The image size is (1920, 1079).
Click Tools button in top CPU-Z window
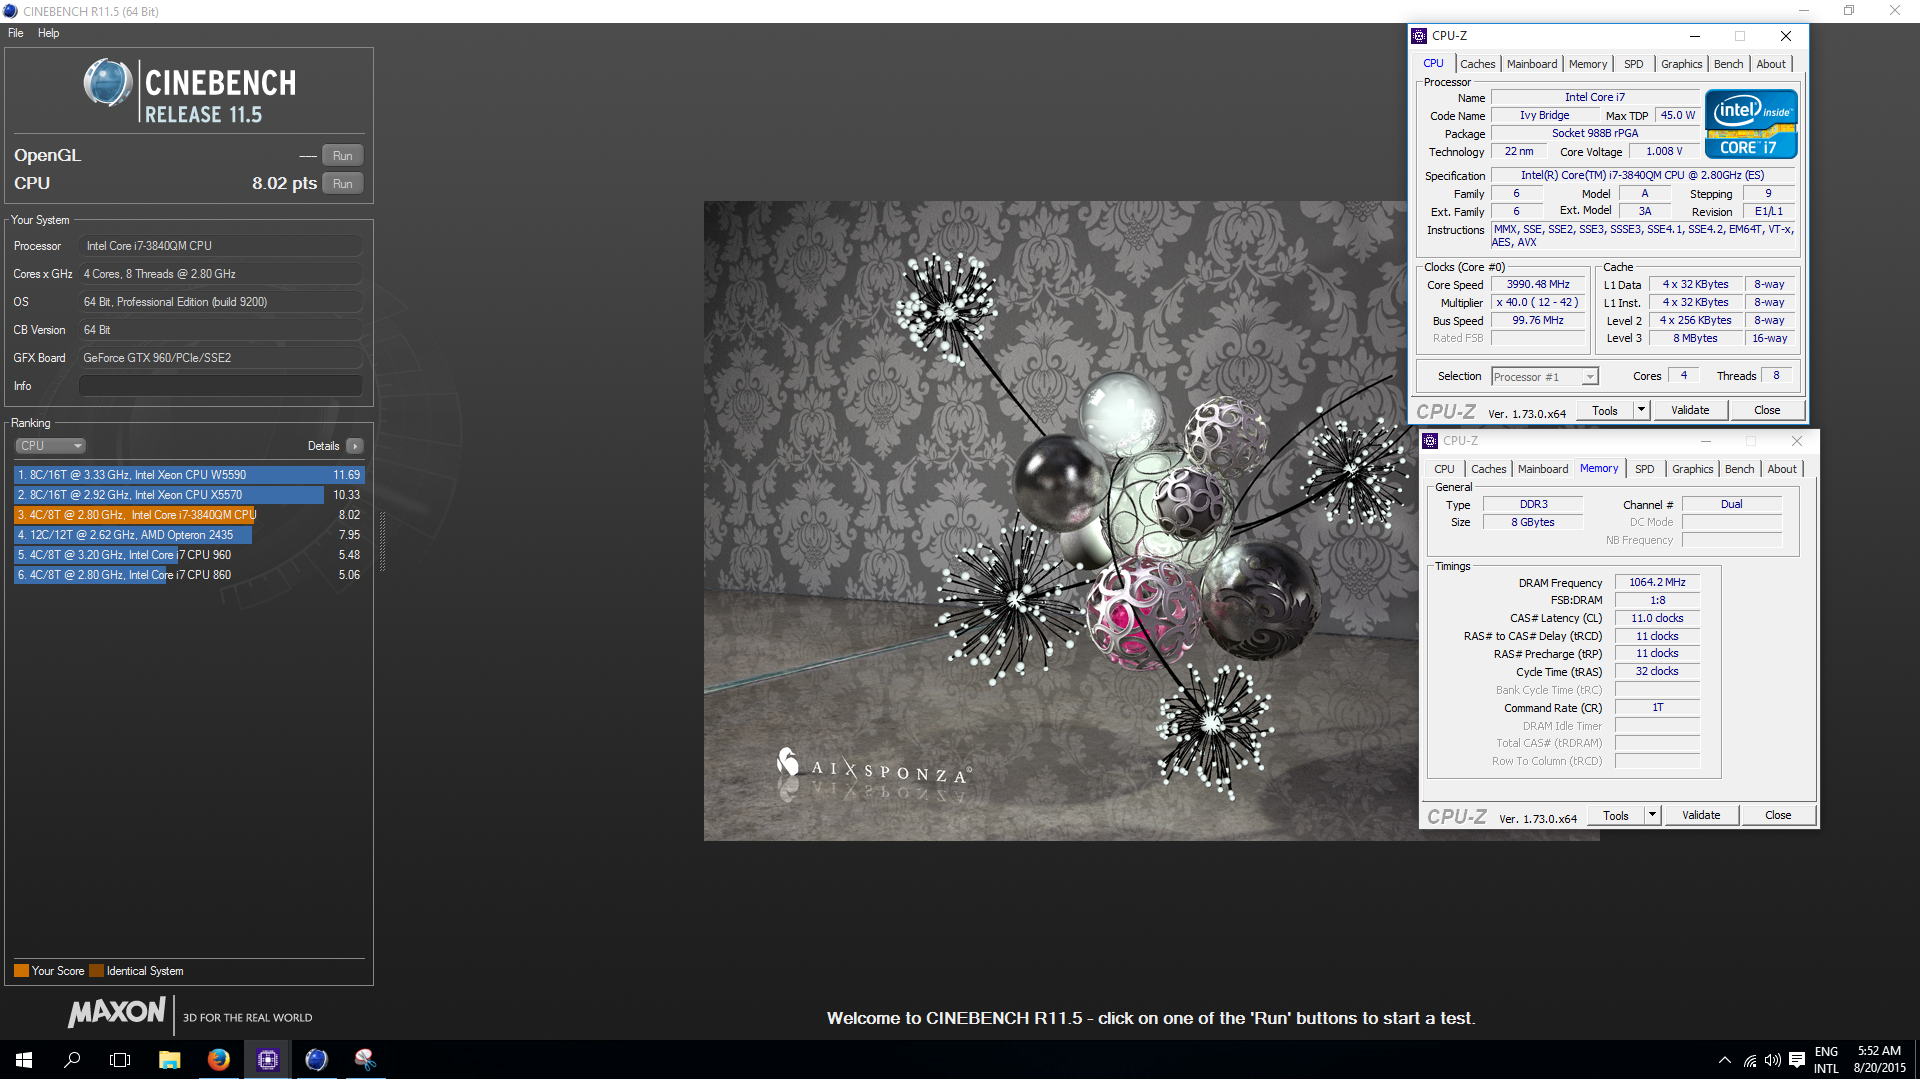[x=1605, y=411]
